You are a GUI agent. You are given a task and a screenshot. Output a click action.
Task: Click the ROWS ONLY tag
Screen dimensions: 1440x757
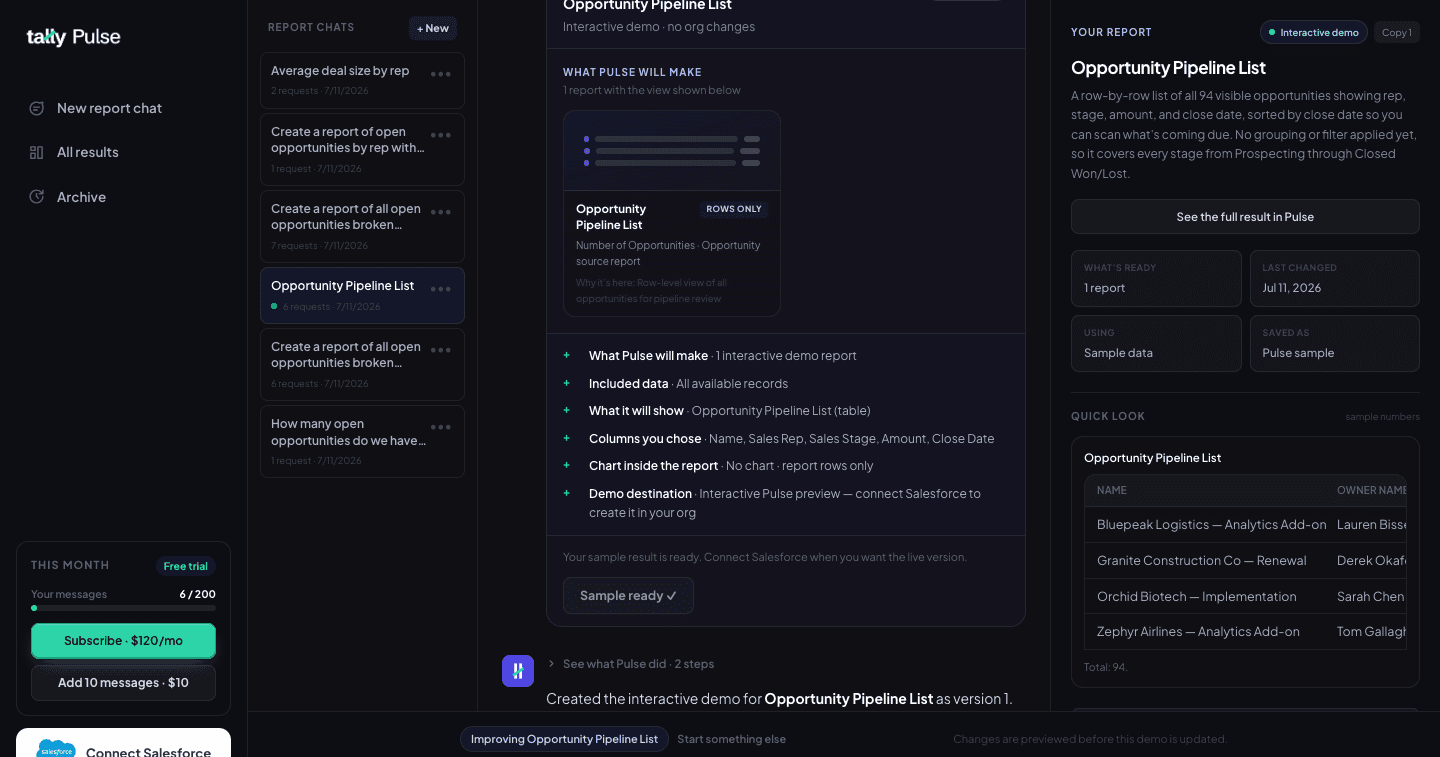click(x=734, y=209)
